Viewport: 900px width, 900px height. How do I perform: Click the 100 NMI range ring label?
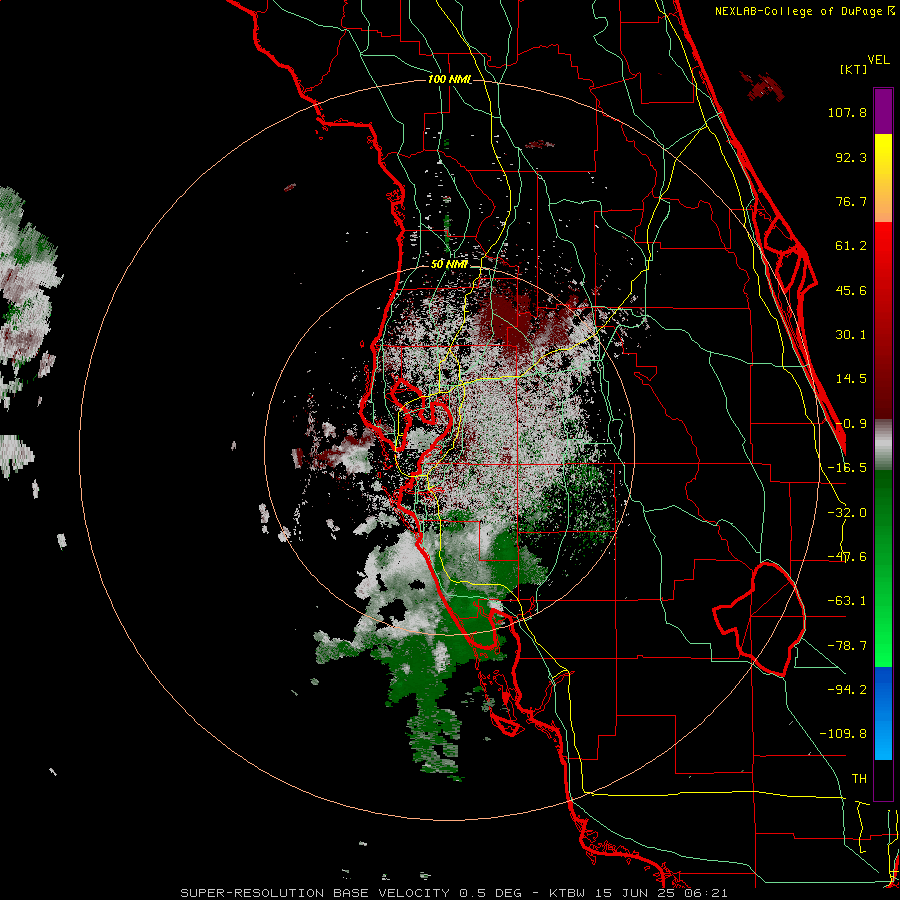[x=449, y=79]
